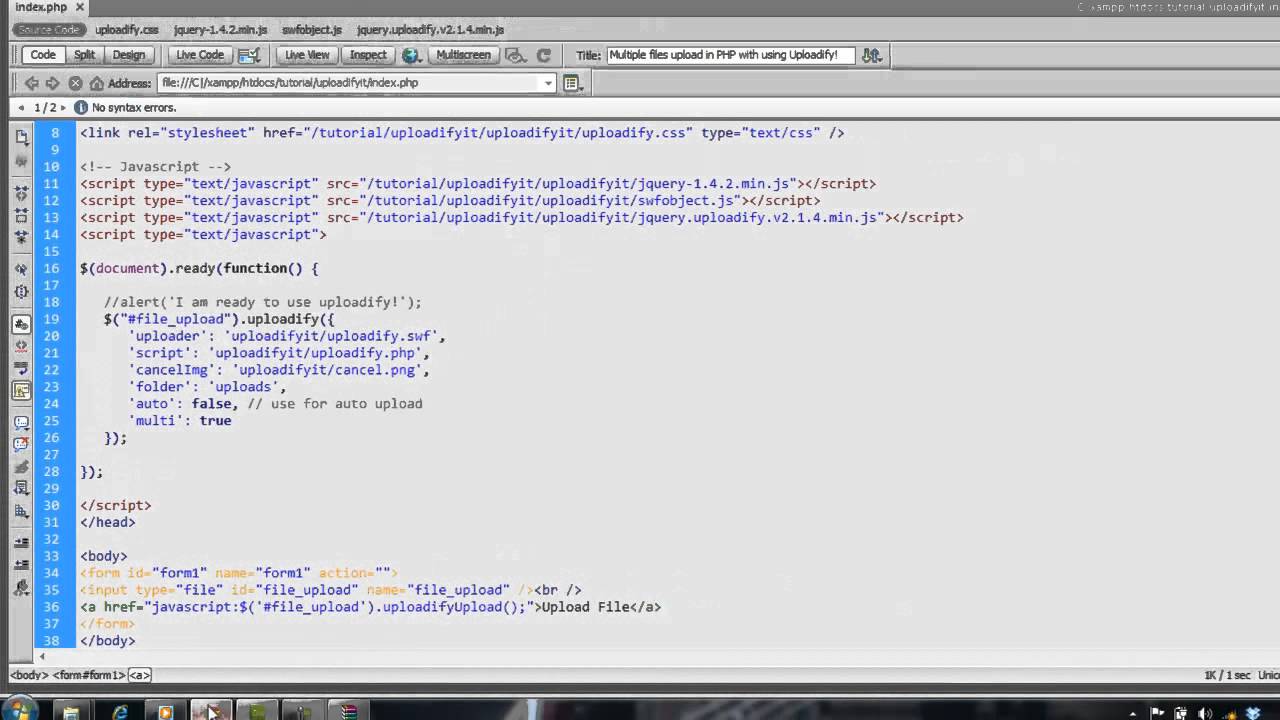Open Preview in Browser globe menu

pos(411,55)
